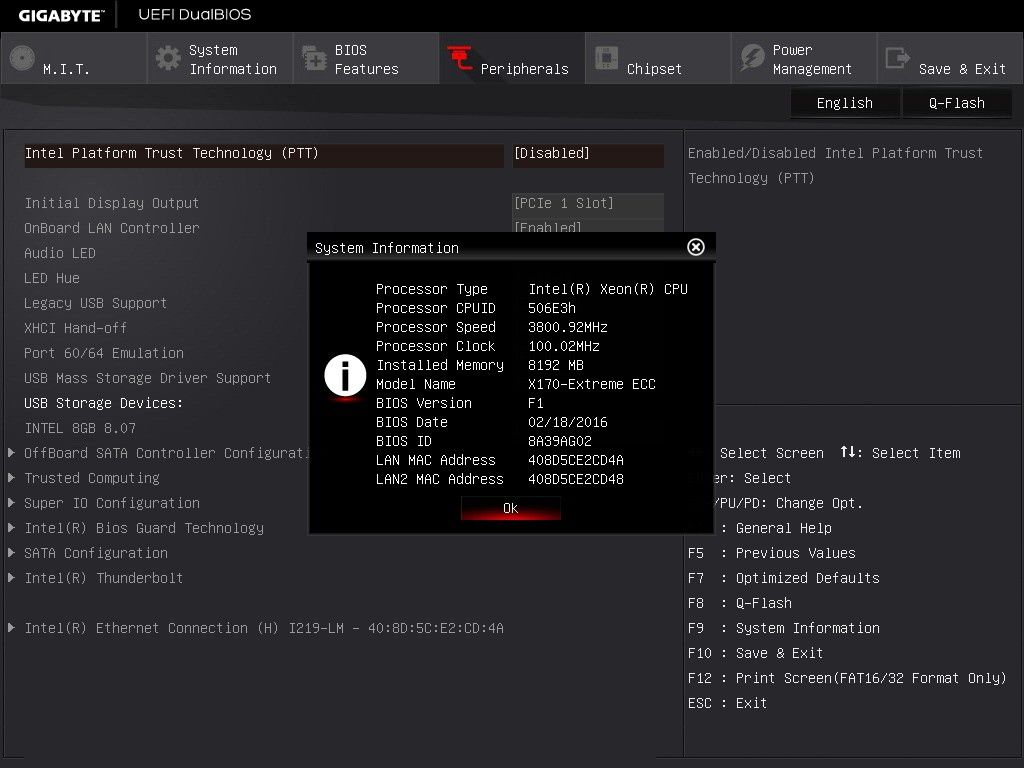
Task: Open the Chipset tab
Action: [x=658, y=59]
